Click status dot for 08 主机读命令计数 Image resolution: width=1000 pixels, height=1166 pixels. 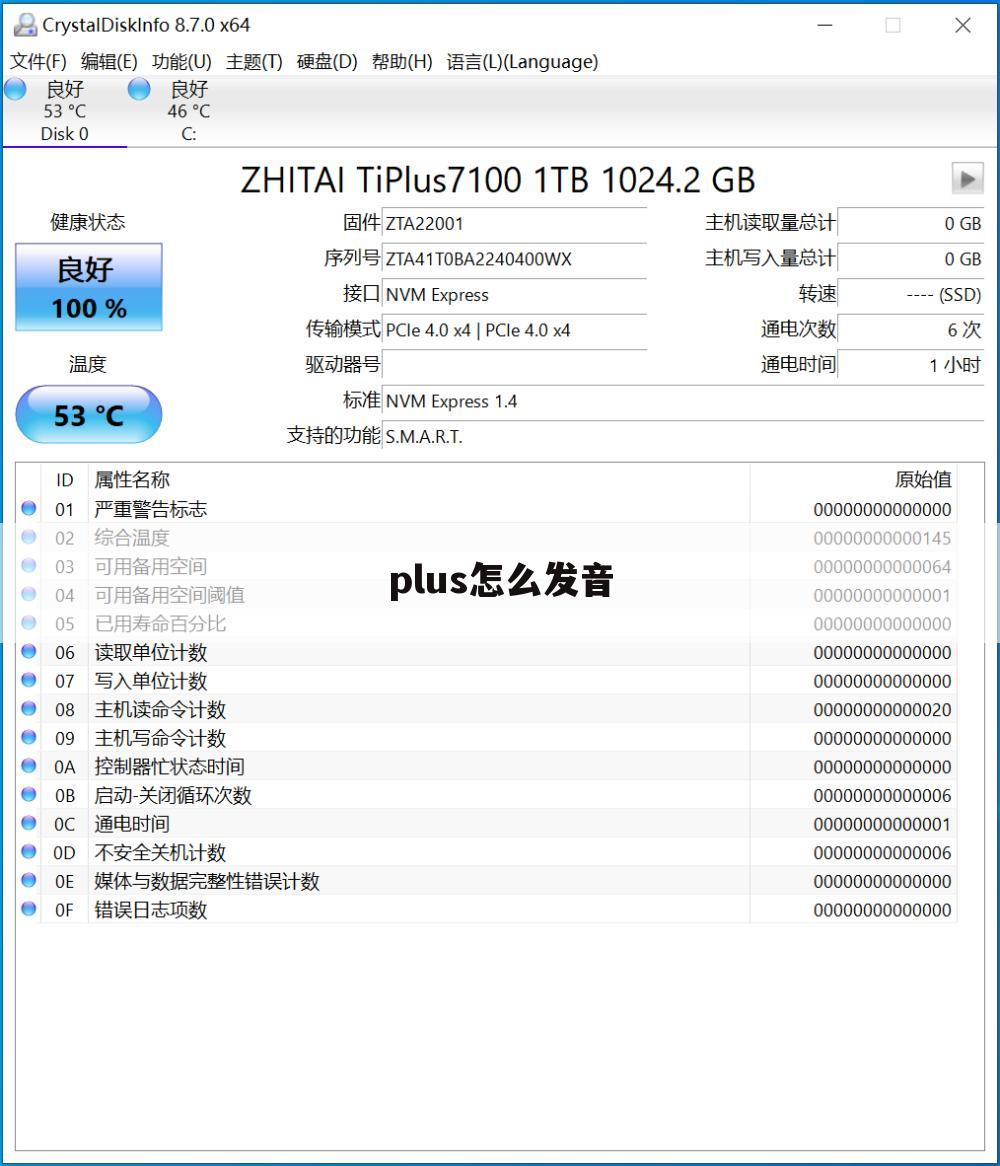(29, 709)
